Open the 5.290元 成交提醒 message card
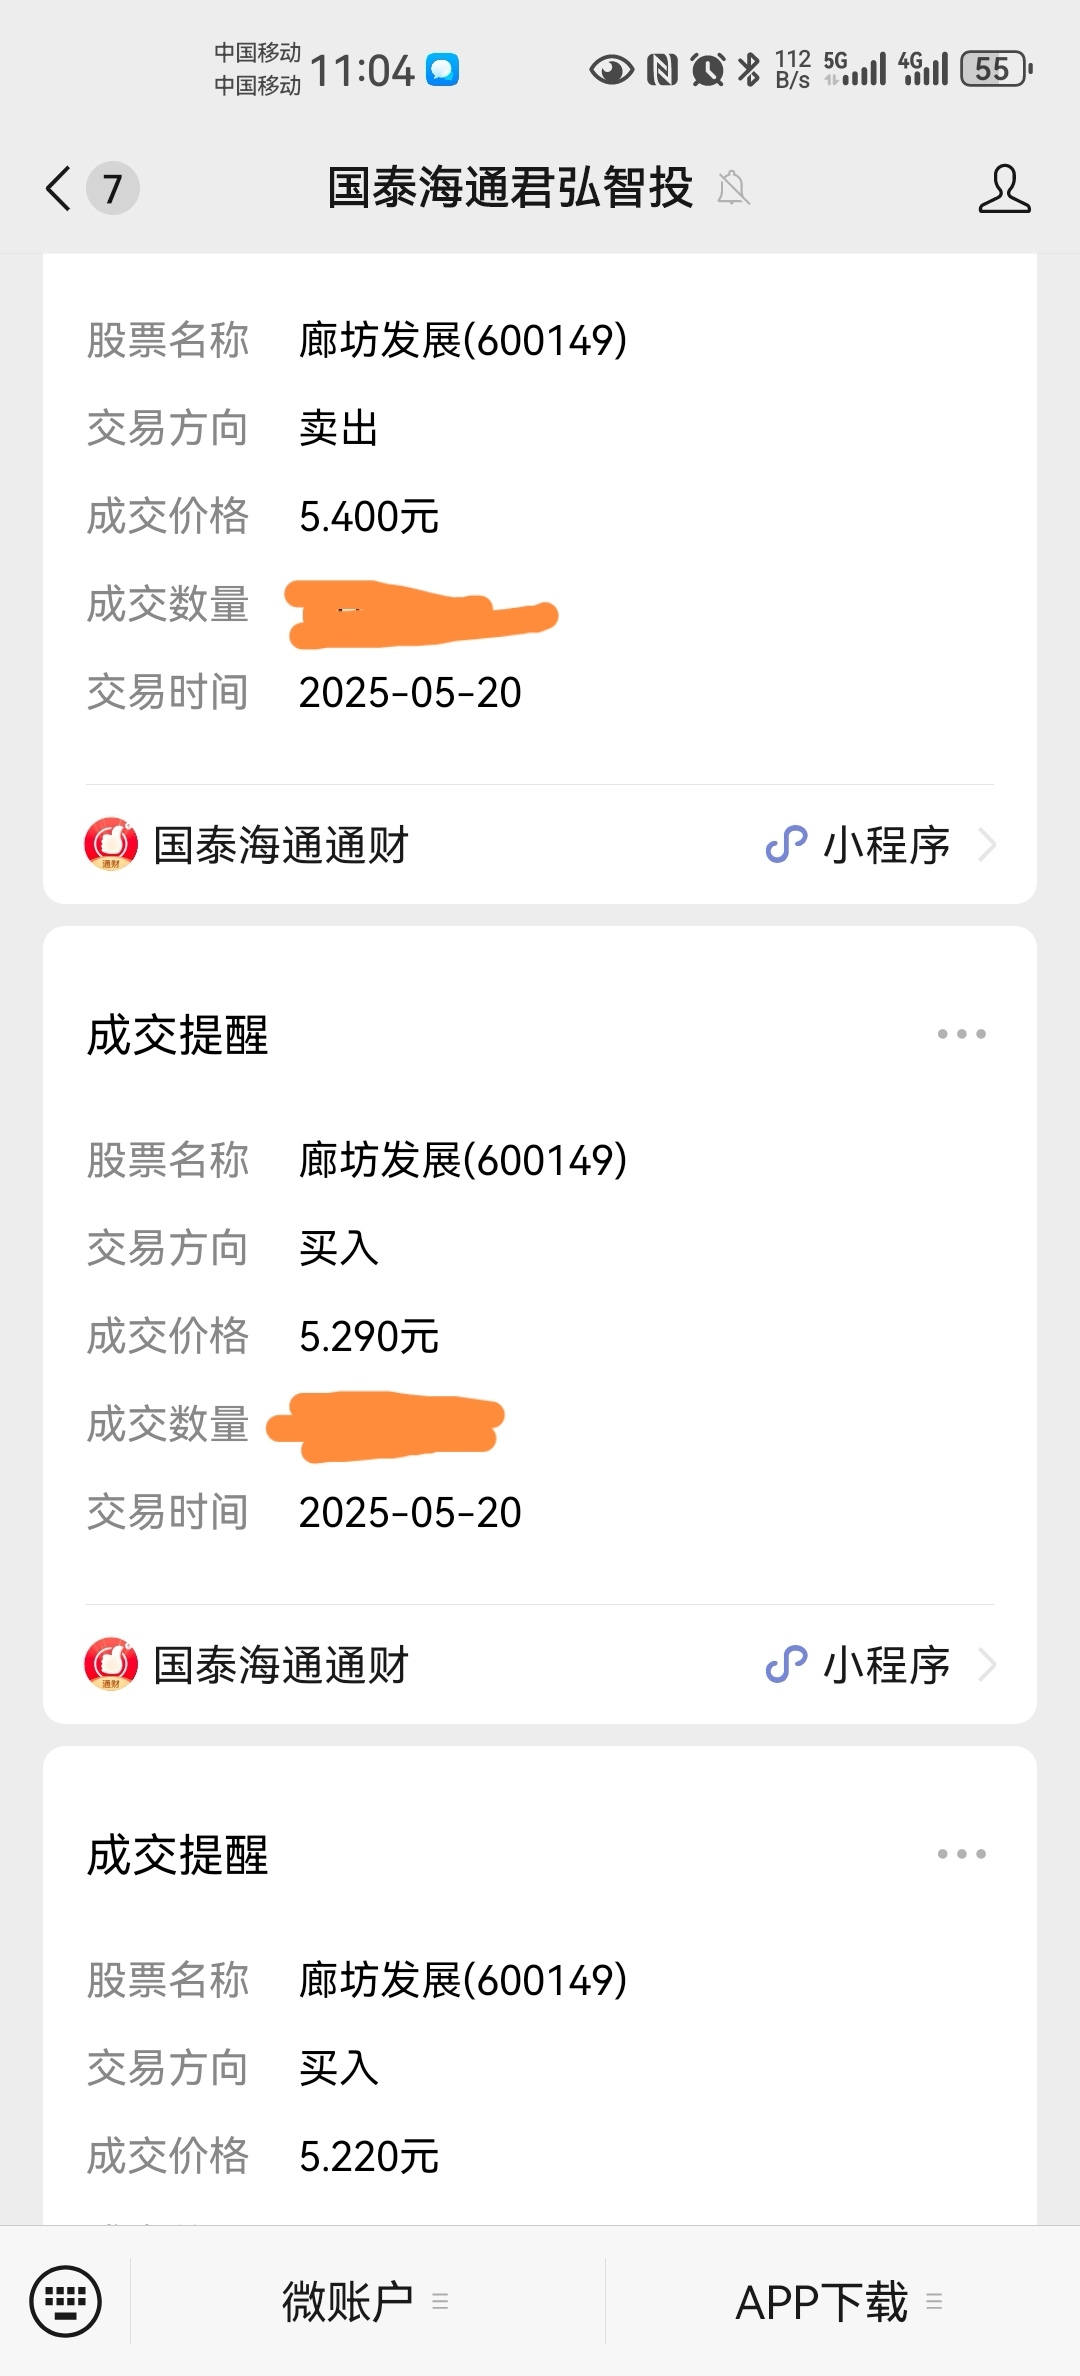 [540, 1325]
